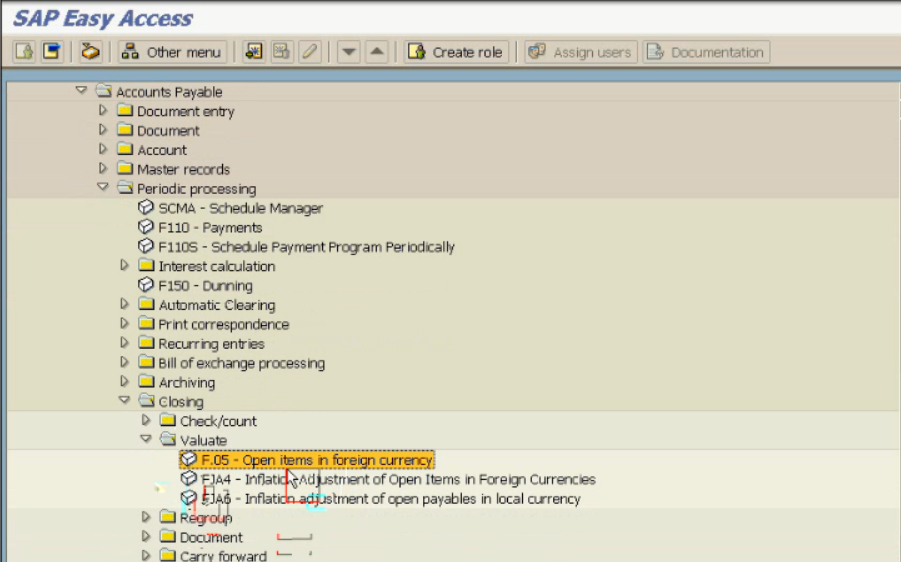Image resolution: width=901 pixels, height=562 pixels.
Task: Click the Move Favorites up arrow
Action: point(377,52)
